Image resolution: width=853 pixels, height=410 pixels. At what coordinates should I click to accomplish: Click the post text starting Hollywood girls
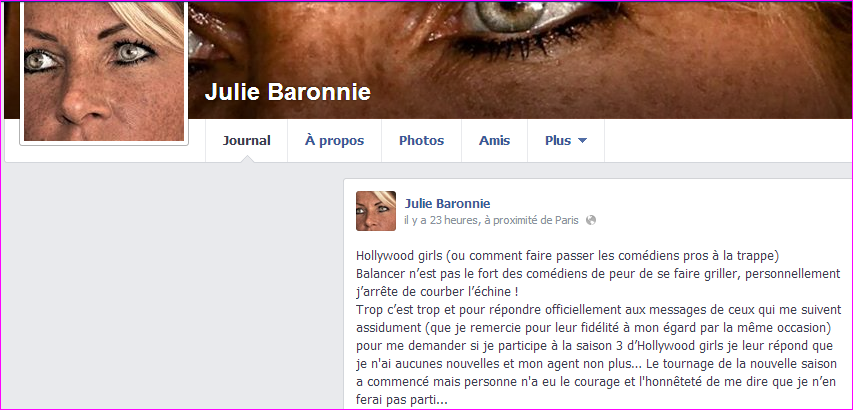click(596, 328)
